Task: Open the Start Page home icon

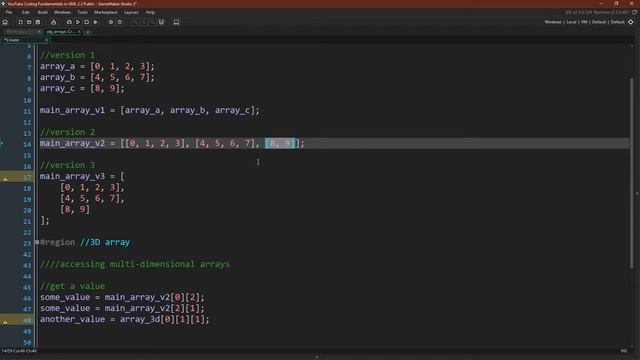Action: coord(5,22)
